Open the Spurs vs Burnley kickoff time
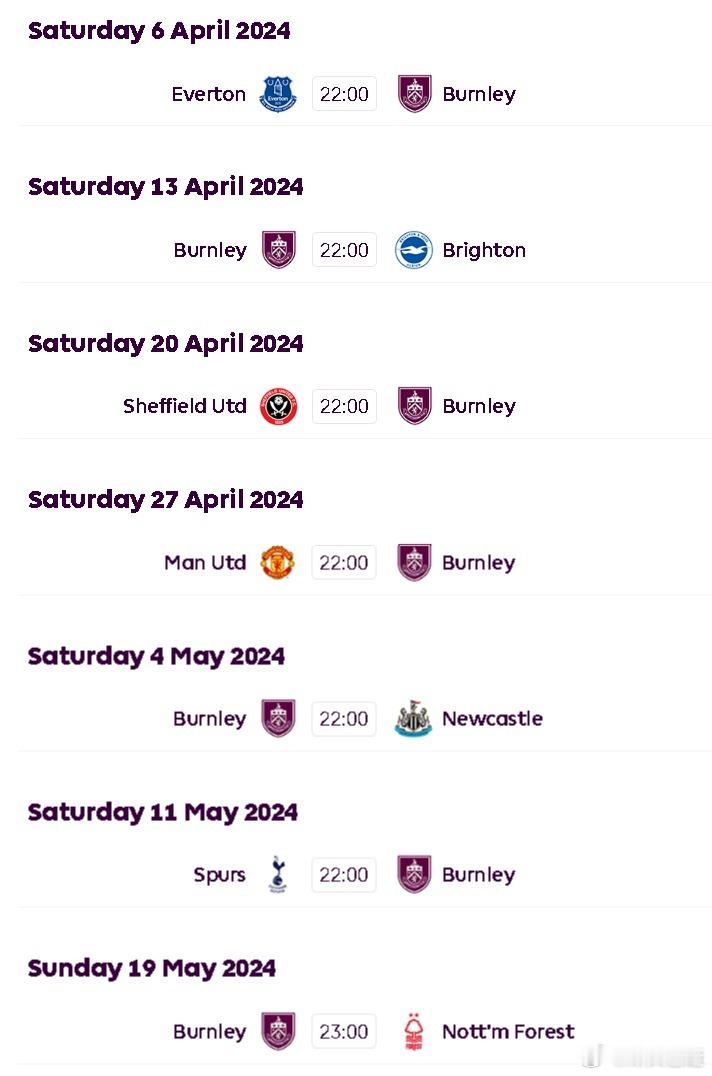The width and height of the screenshot is (712, 1076). [344, 875]
